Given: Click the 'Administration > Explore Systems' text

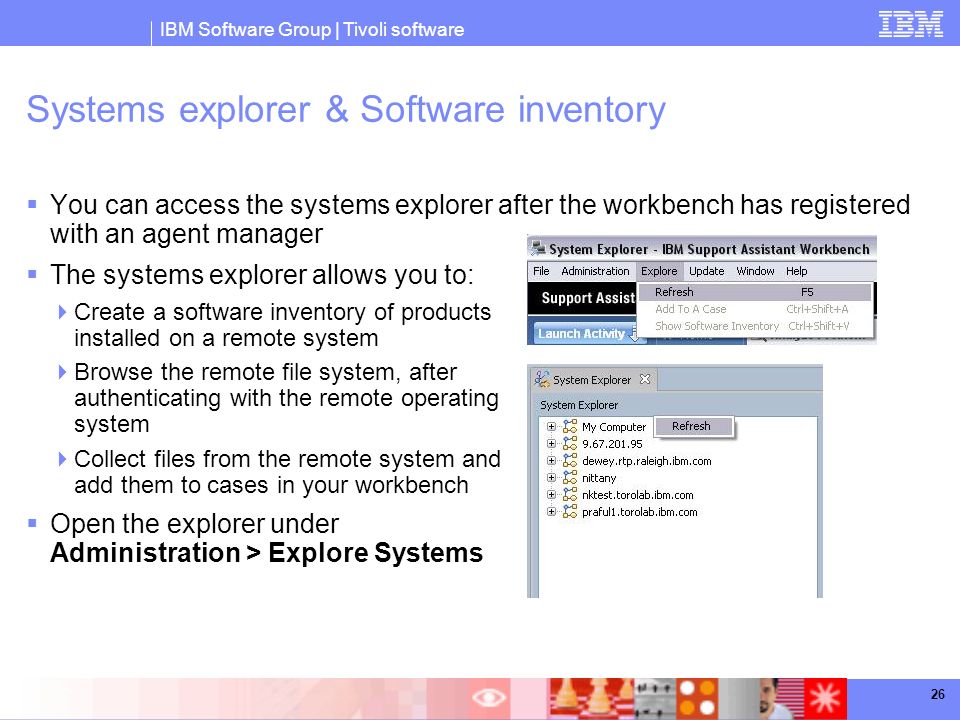Looking at the screenshot, I should (x=266, y=553).
